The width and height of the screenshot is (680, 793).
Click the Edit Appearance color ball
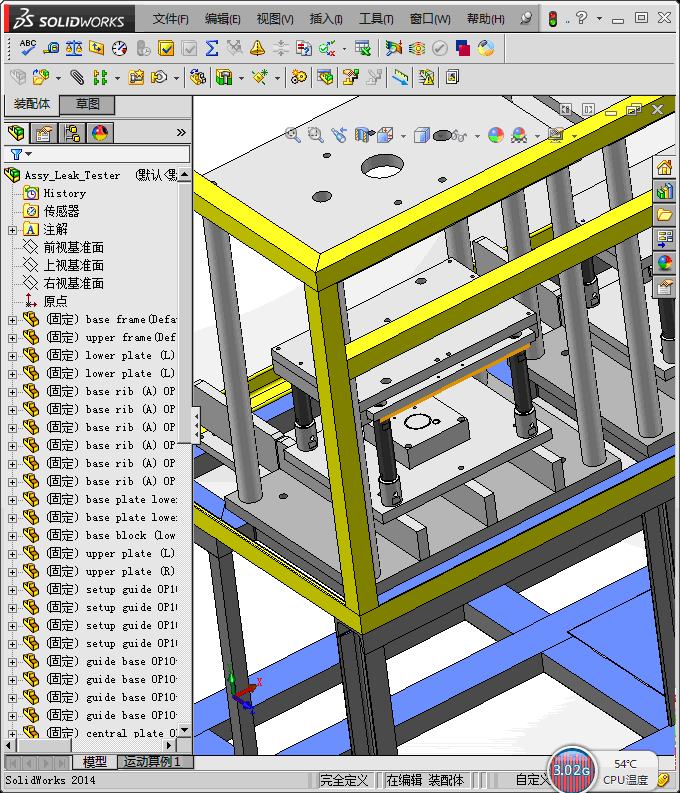[x=495, y=135]
